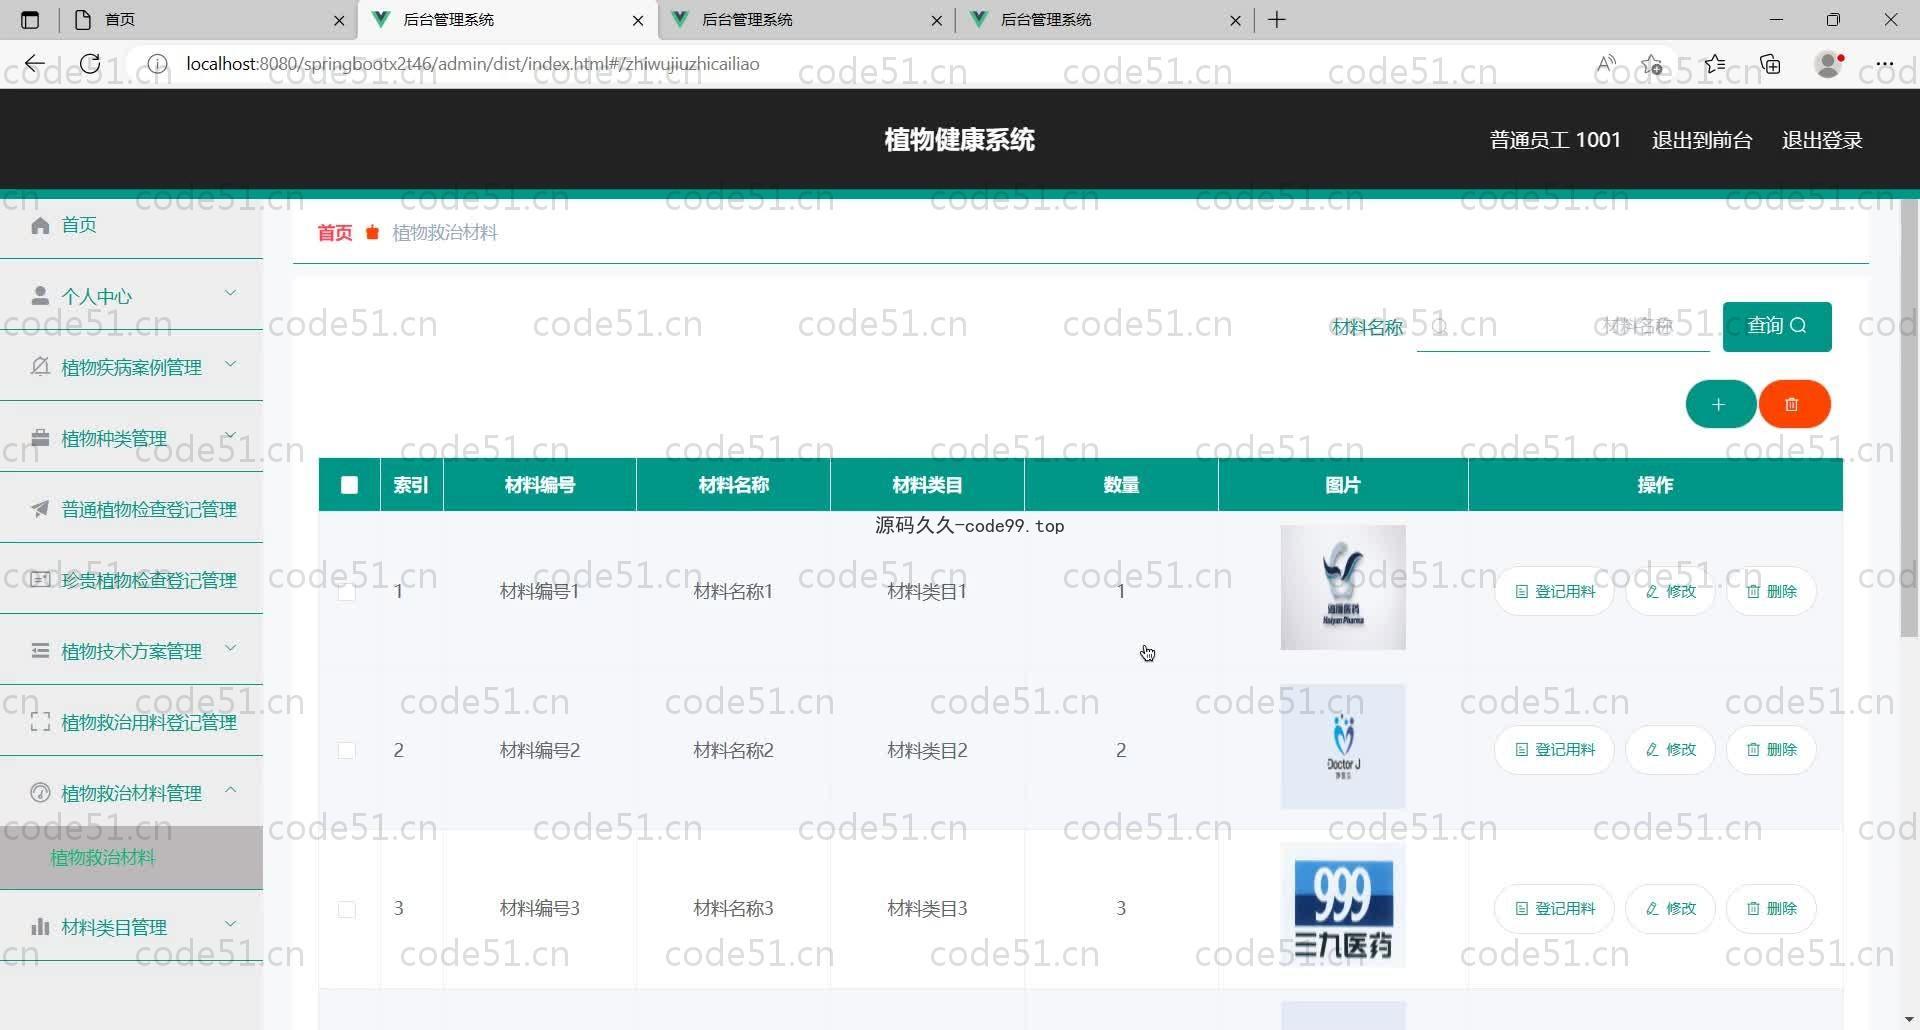Screen dimensions: 1920x1030
Task: Click the icon beside 植物疾病案例管理
Action: coord(40,367)
